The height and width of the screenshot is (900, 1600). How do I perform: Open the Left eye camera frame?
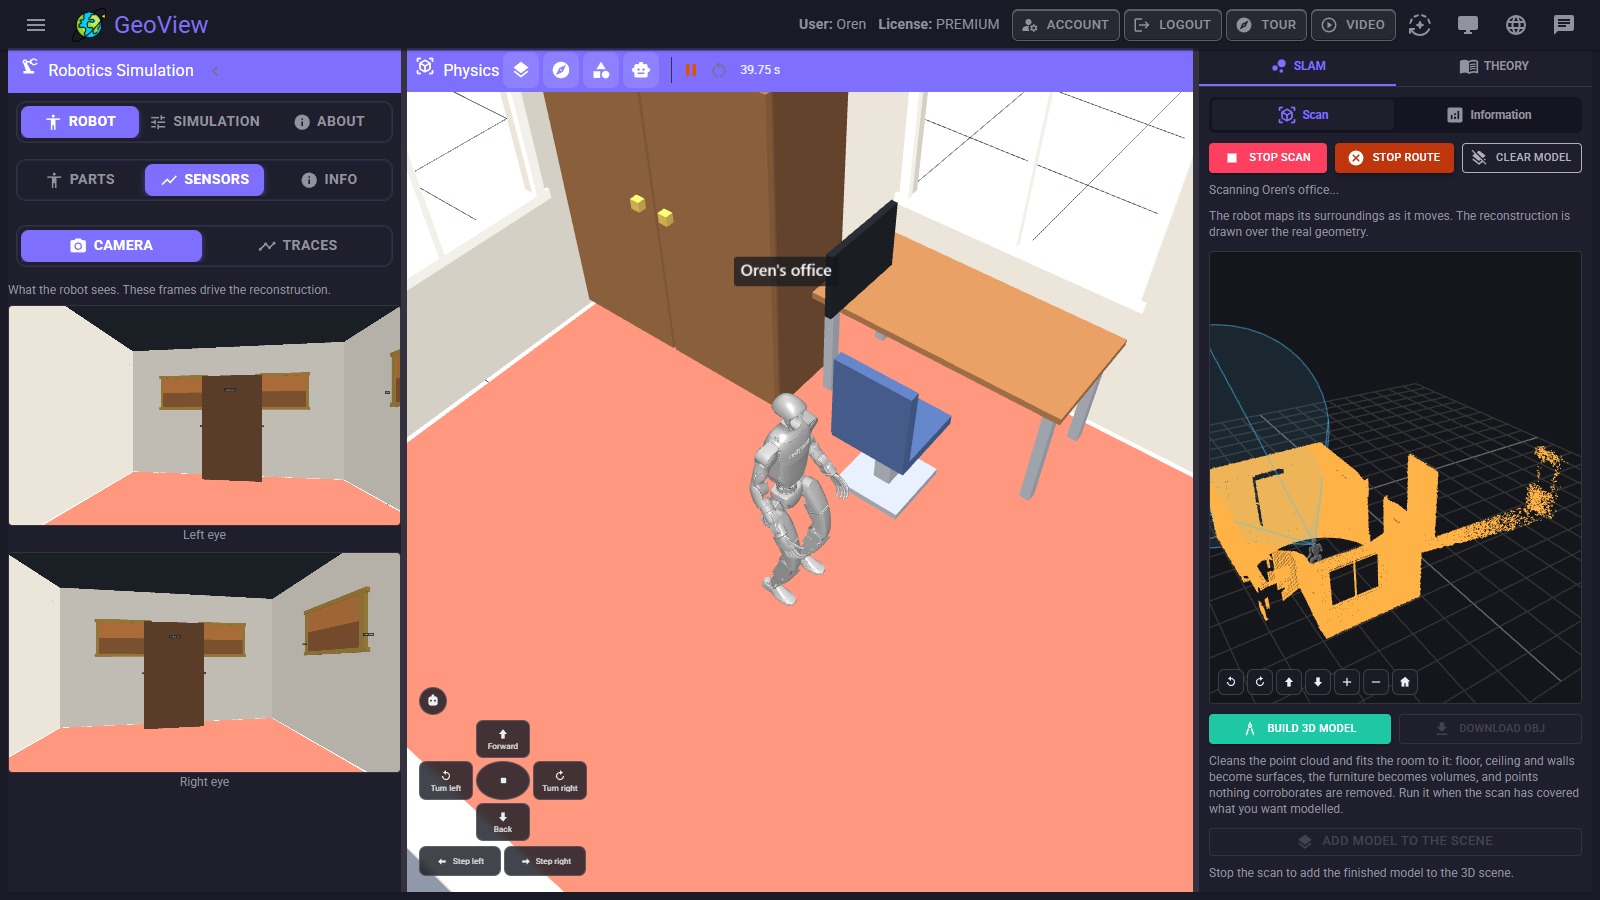click(204, 415)
